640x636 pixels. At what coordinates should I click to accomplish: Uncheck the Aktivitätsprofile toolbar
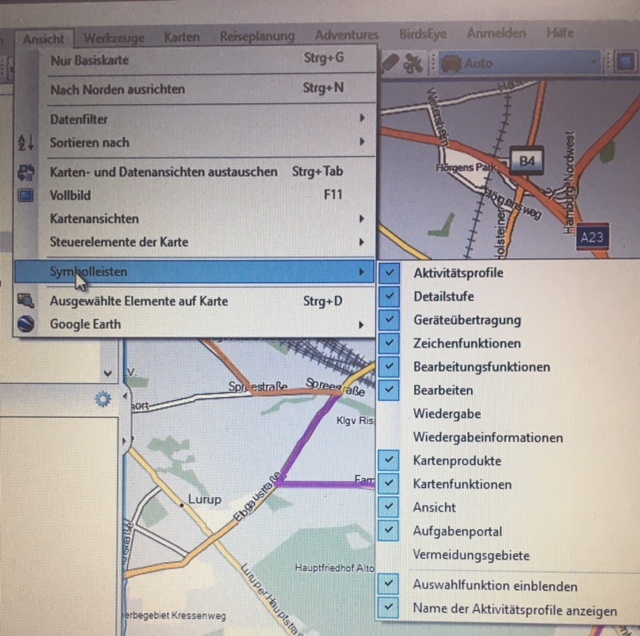click(x=390, y=273)
